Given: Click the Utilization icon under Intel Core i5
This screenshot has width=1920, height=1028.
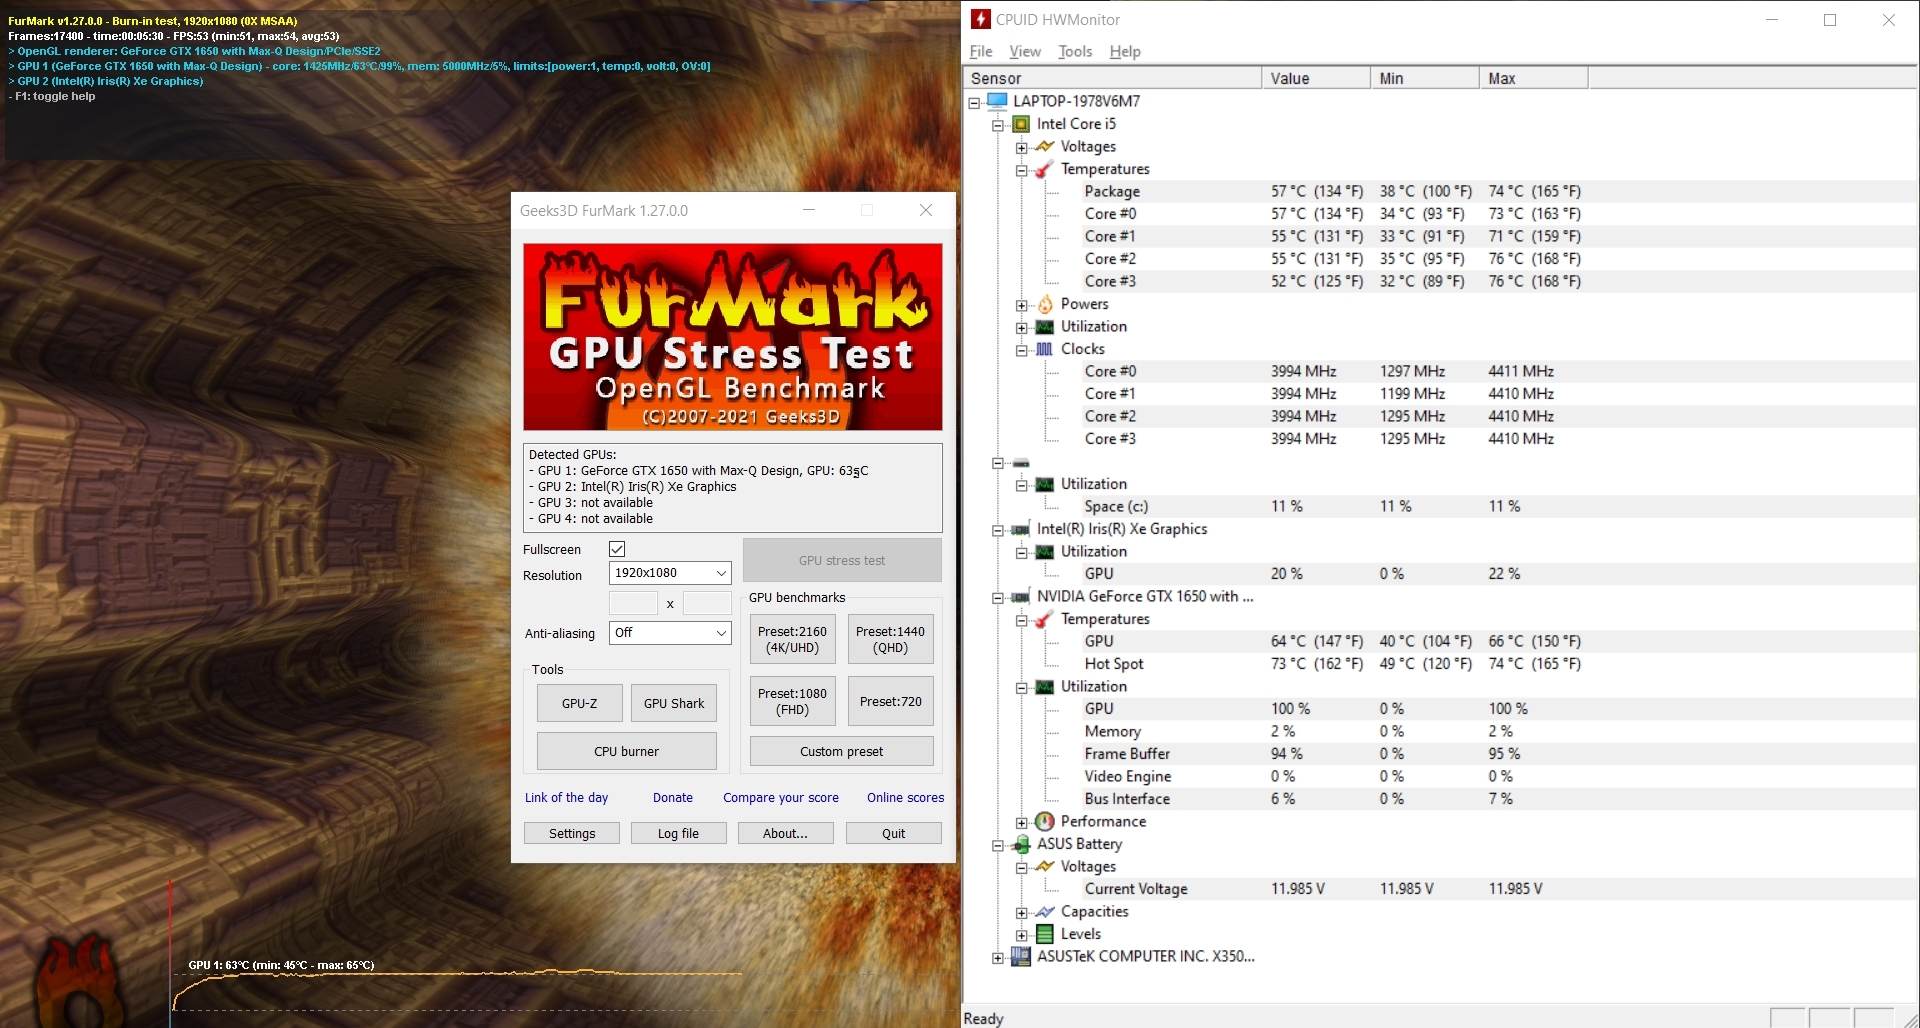Looking at the screenshot, I should (1045, 327).
